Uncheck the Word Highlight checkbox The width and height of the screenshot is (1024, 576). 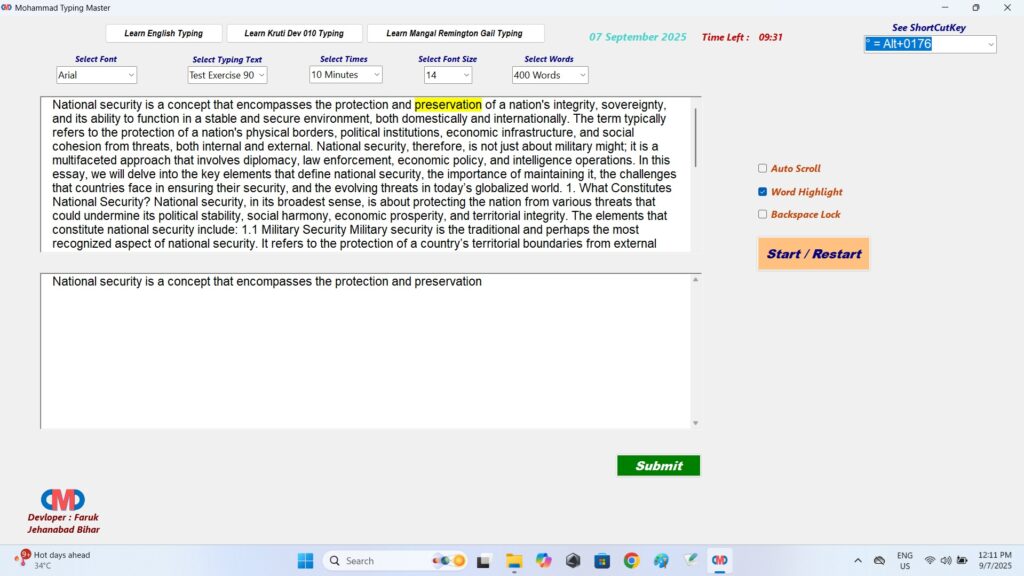click(763, 192)
